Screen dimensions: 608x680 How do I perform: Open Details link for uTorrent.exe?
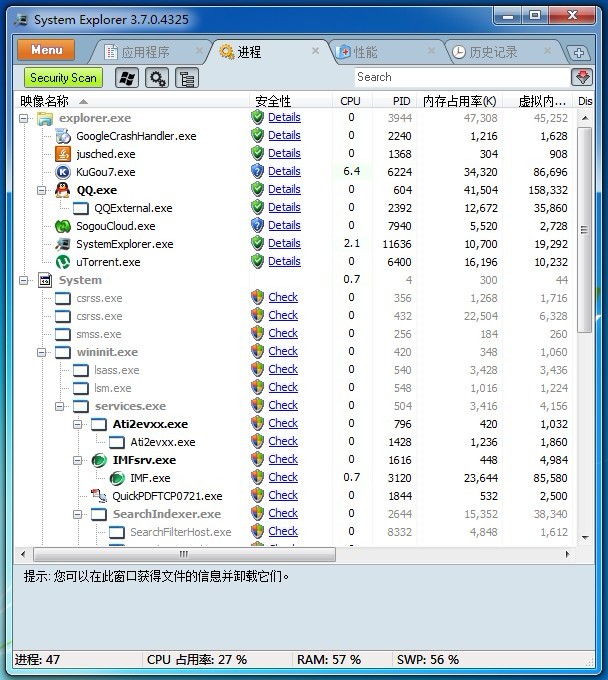point(284,261)
